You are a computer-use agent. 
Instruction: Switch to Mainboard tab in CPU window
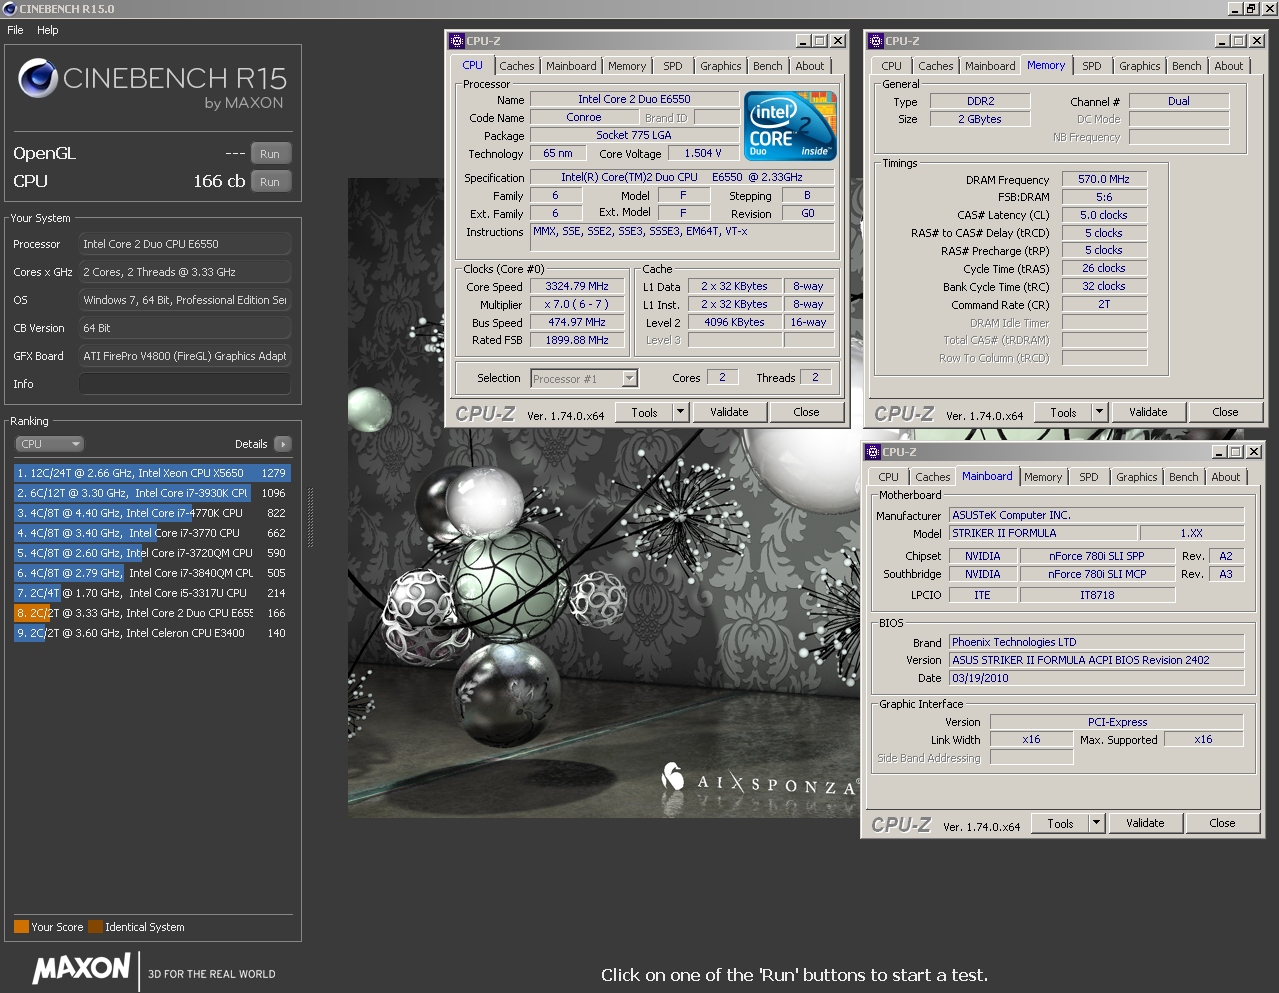[571, 66]
